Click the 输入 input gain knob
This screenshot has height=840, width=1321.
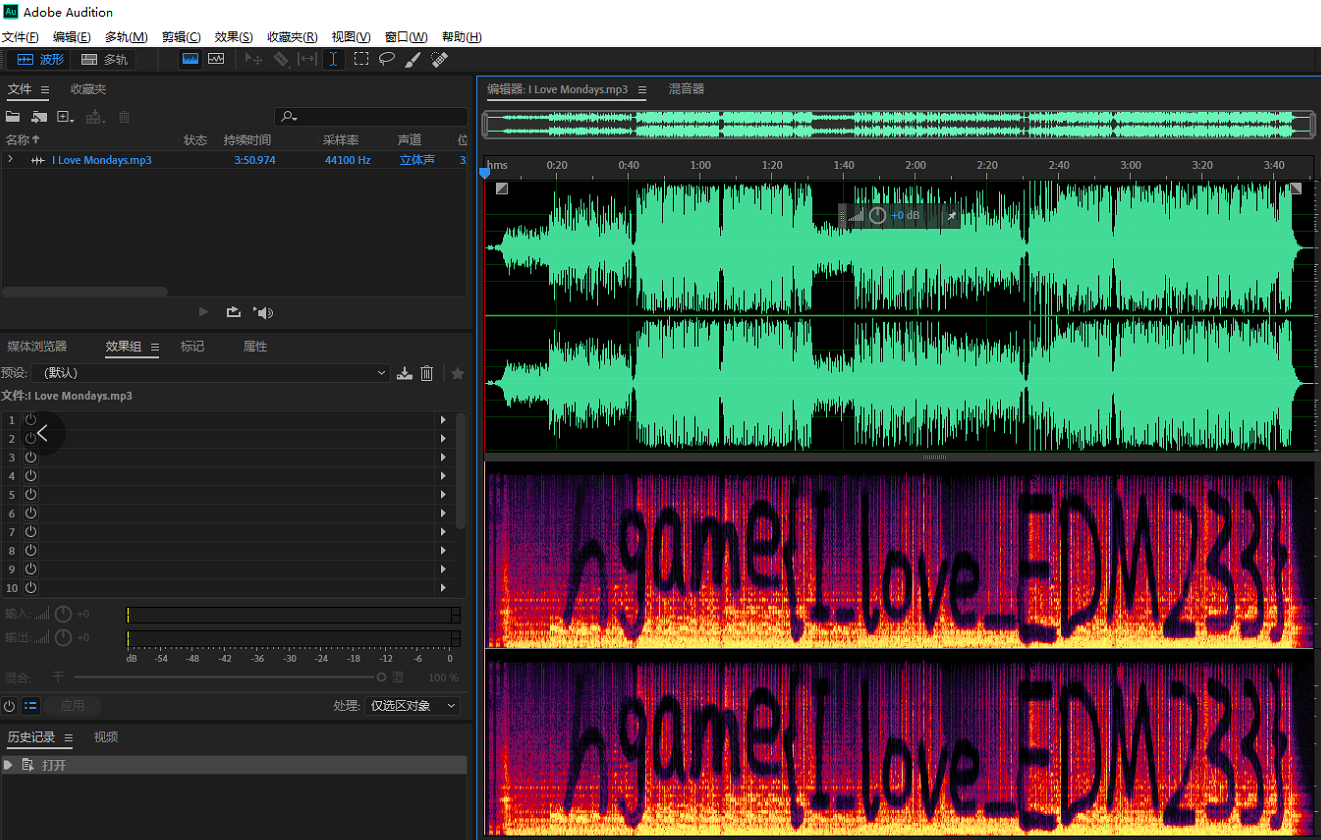tap(63, 614)
